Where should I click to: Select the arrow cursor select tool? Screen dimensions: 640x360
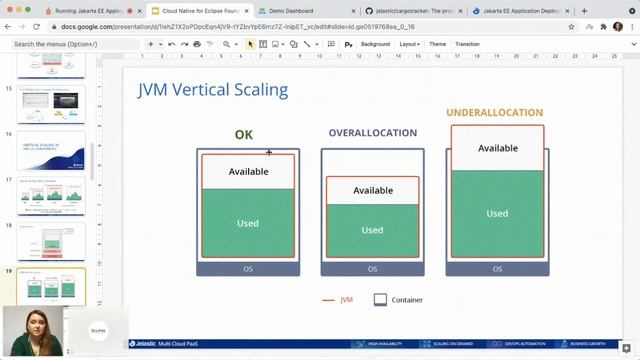[x=250, y=44]
